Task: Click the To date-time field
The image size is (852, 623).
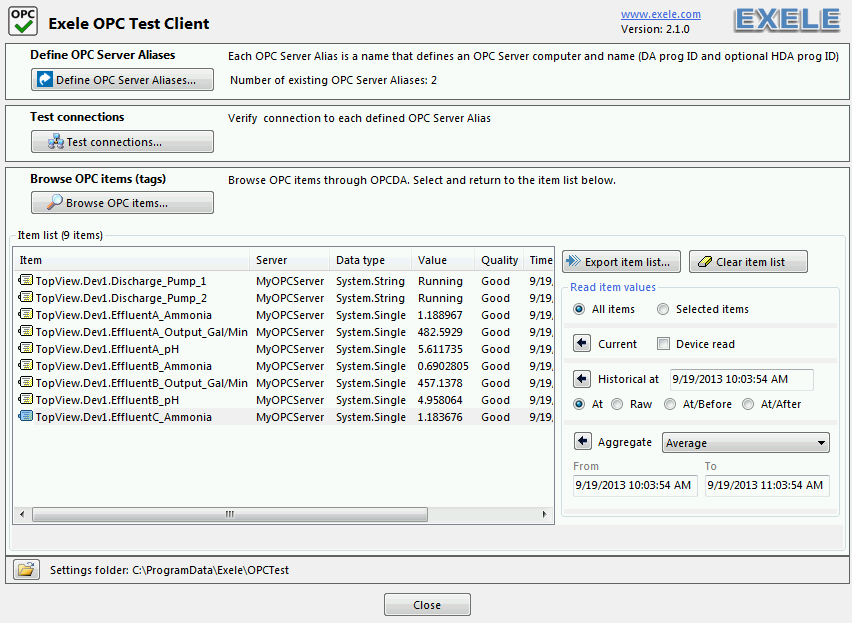Action: (767, 485)
